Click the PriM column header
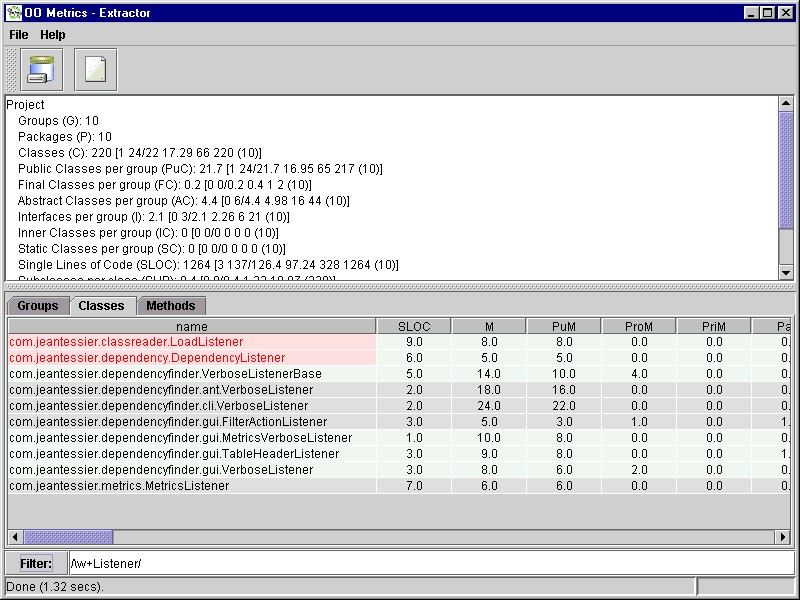Screen dimensions: 800x600 714,327
